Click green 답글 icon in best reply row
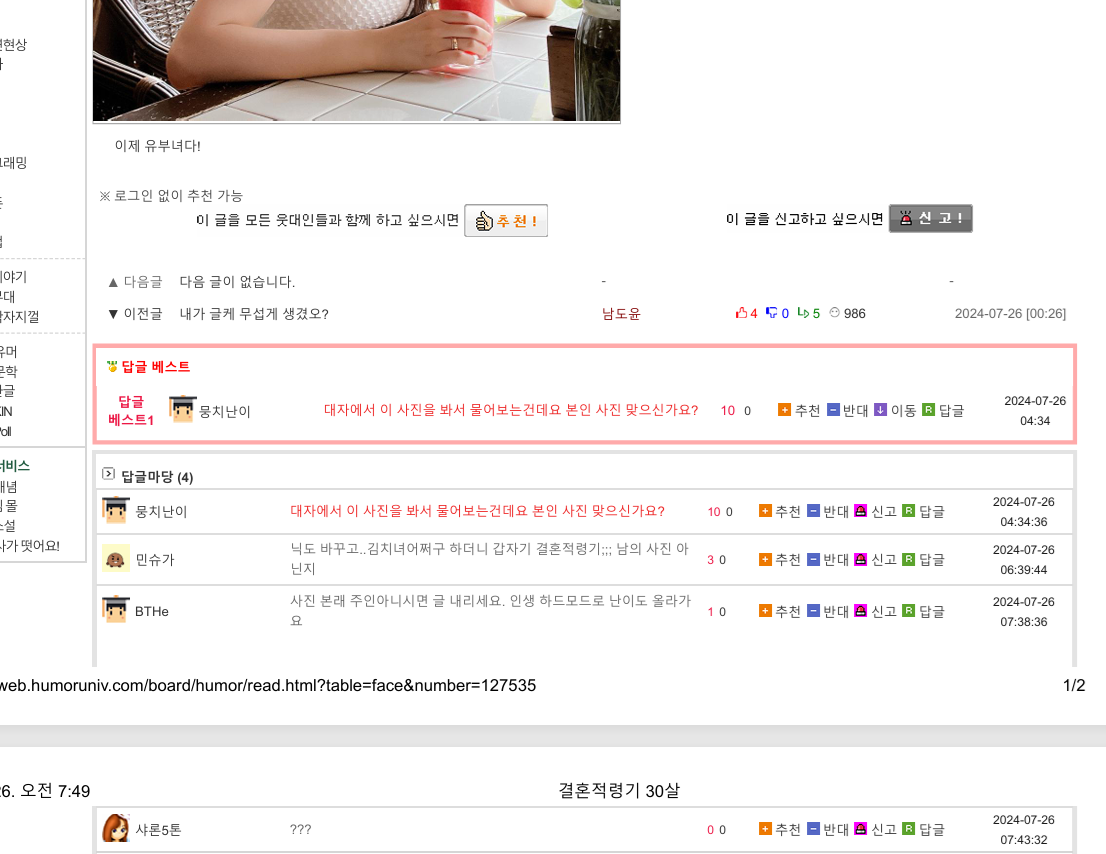The height and width of the screenshot is (854, 1106). pyautogui.click(x=928, y=410)
